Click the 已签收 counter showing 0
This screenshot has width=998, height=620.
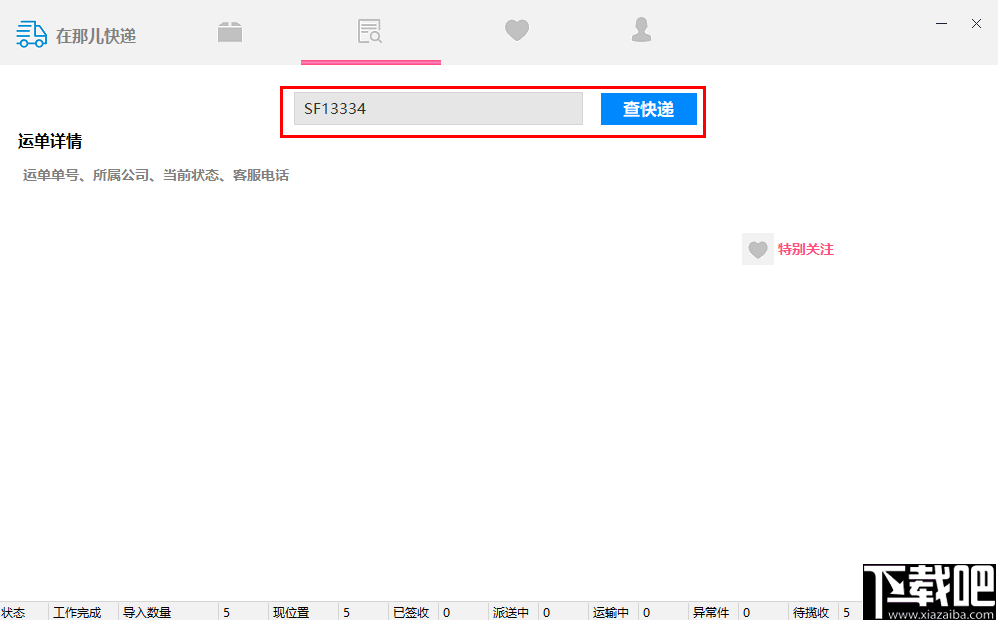pyautogui.click(x=410, y=612)
